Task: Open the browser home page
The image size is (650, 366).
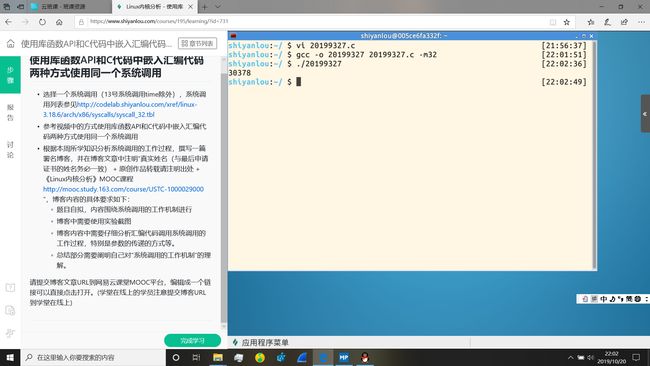Action: (59, 22)
